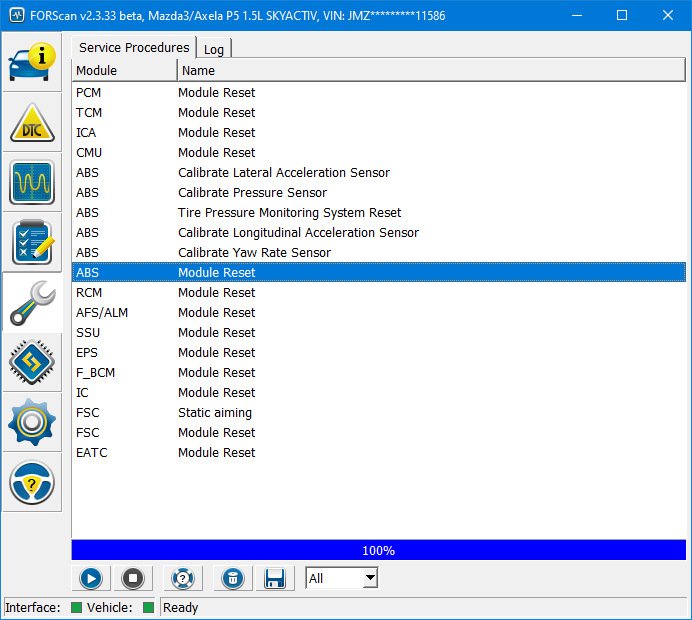Open the oscilloscope live data section

[x=32, y=182]
